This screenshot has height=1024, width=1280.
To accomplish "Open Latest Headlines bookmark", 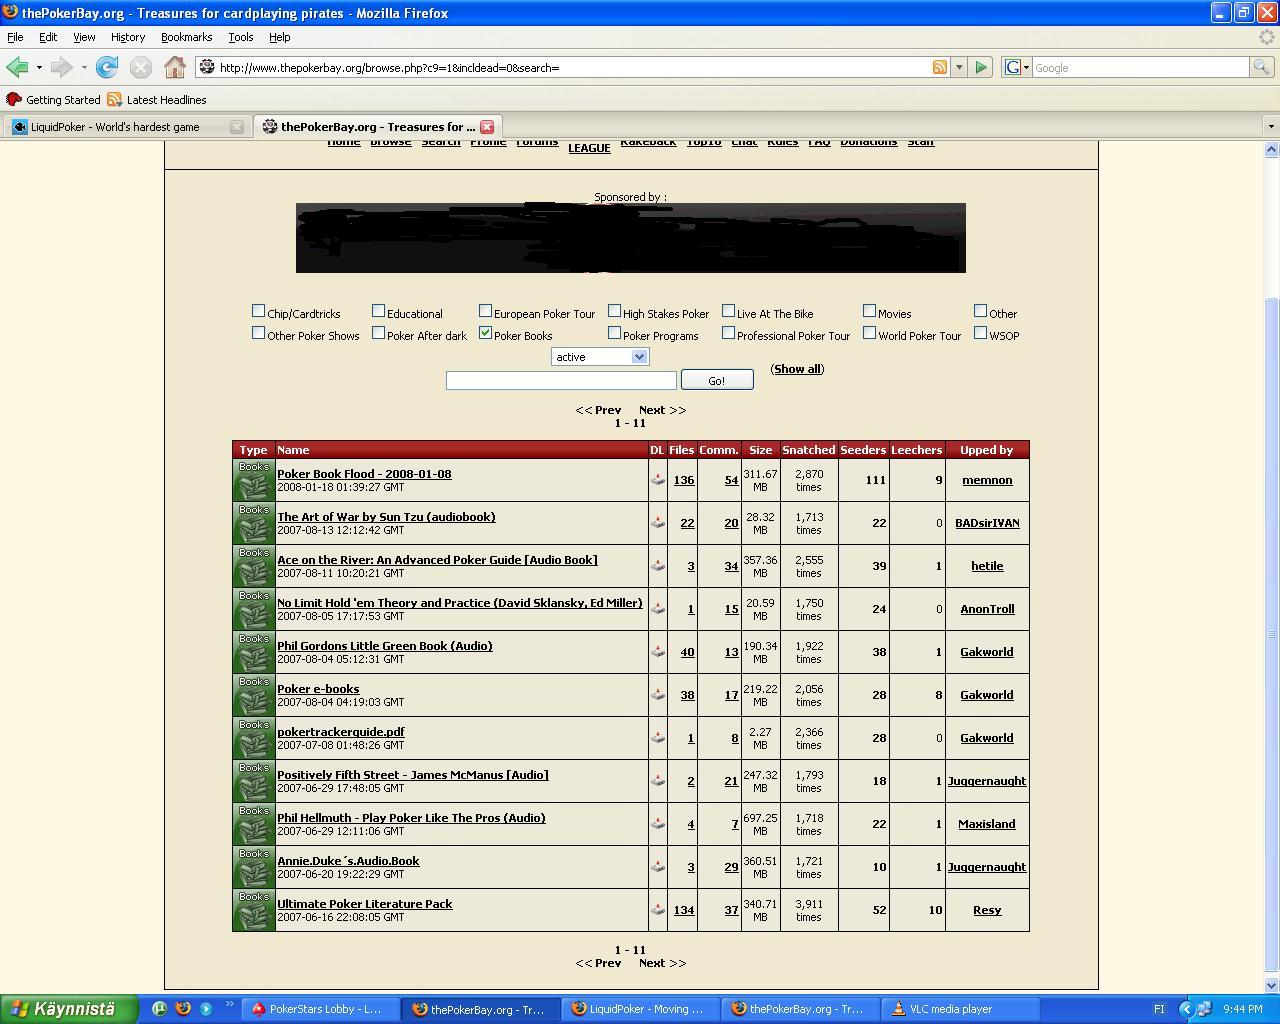I will coord(157,100).
